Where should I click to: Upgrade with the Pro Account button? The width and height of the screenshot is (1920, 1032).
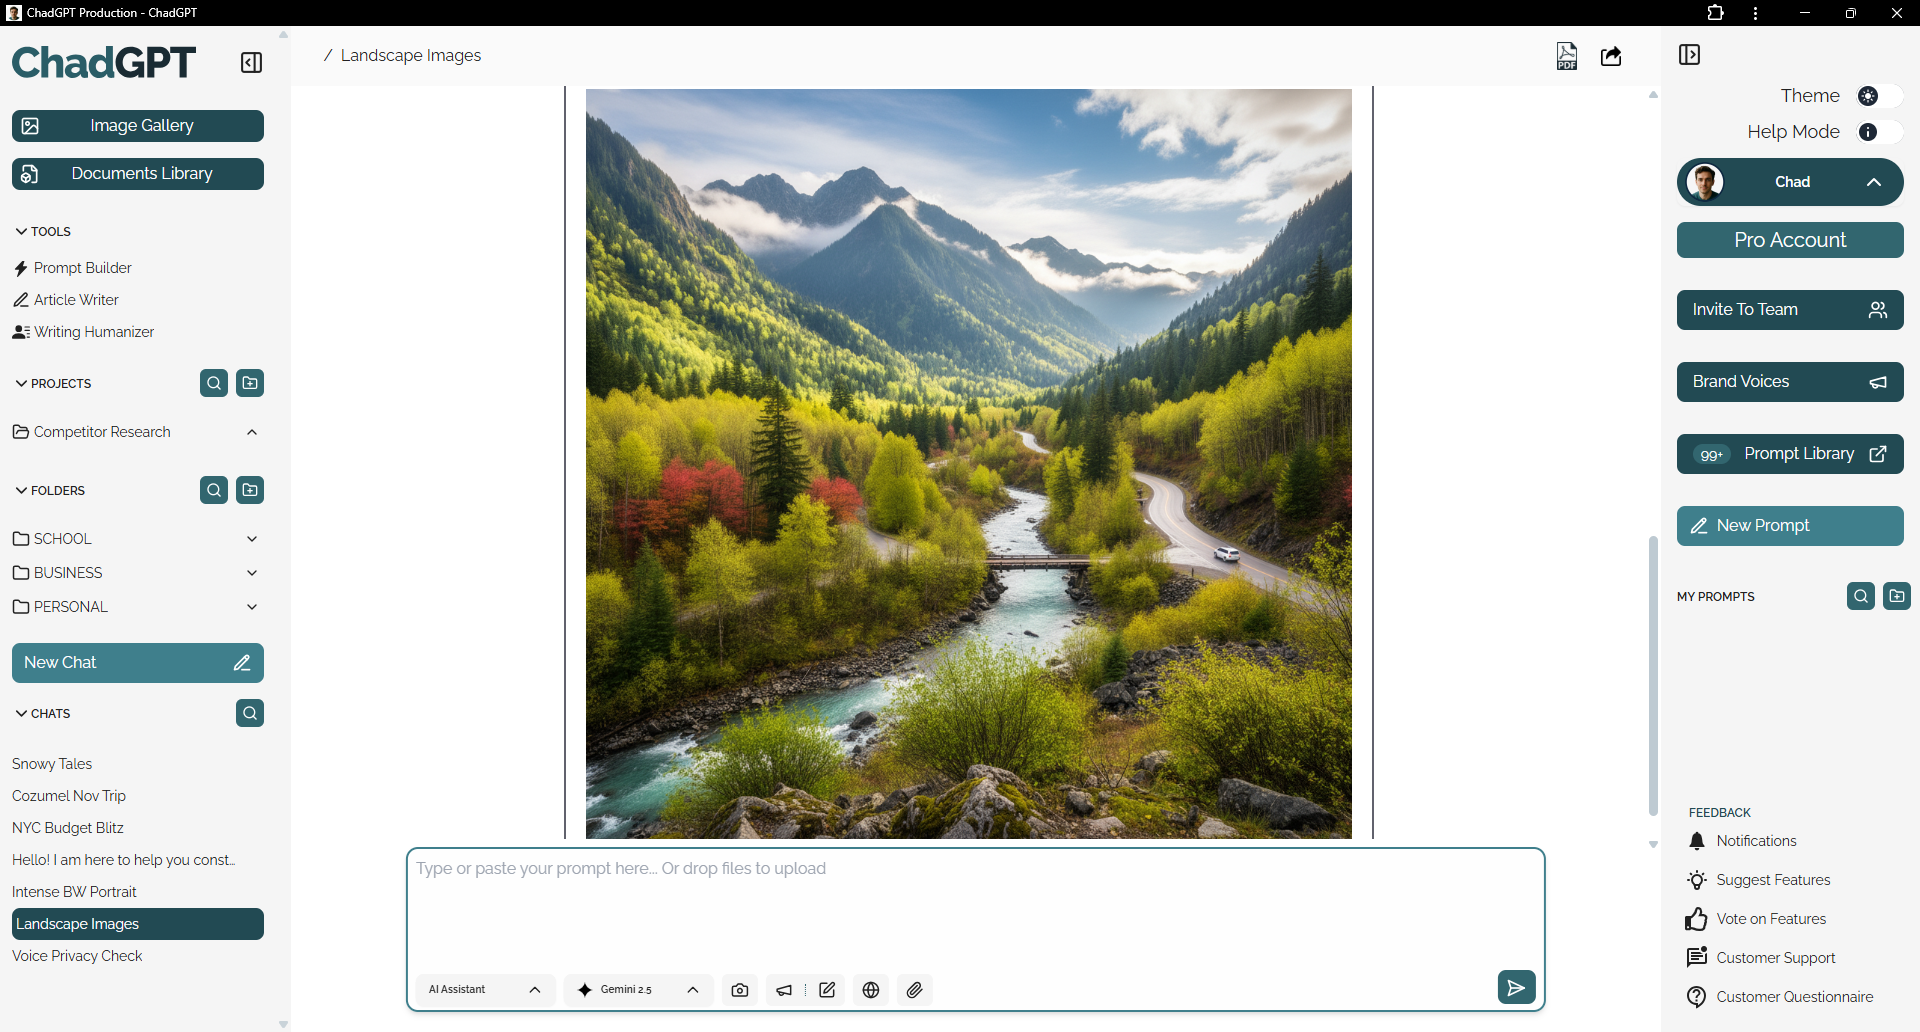coord(1789,240)
